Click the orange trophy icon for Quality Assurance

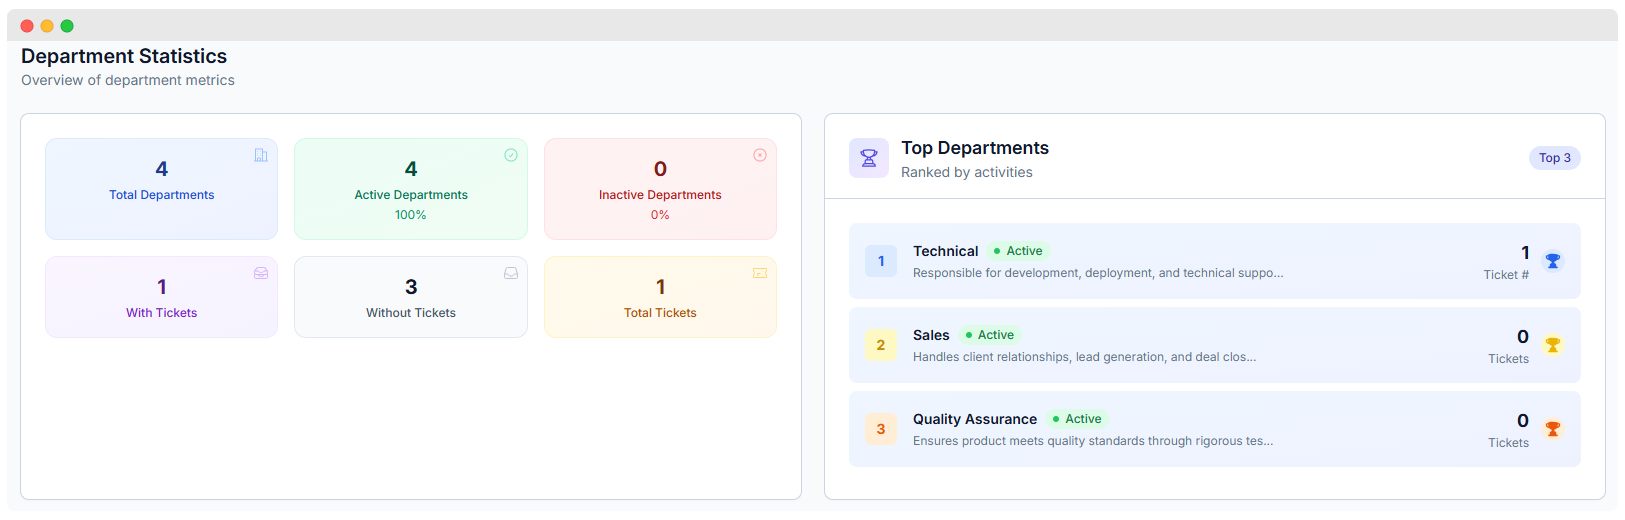tap(1553, 429)
